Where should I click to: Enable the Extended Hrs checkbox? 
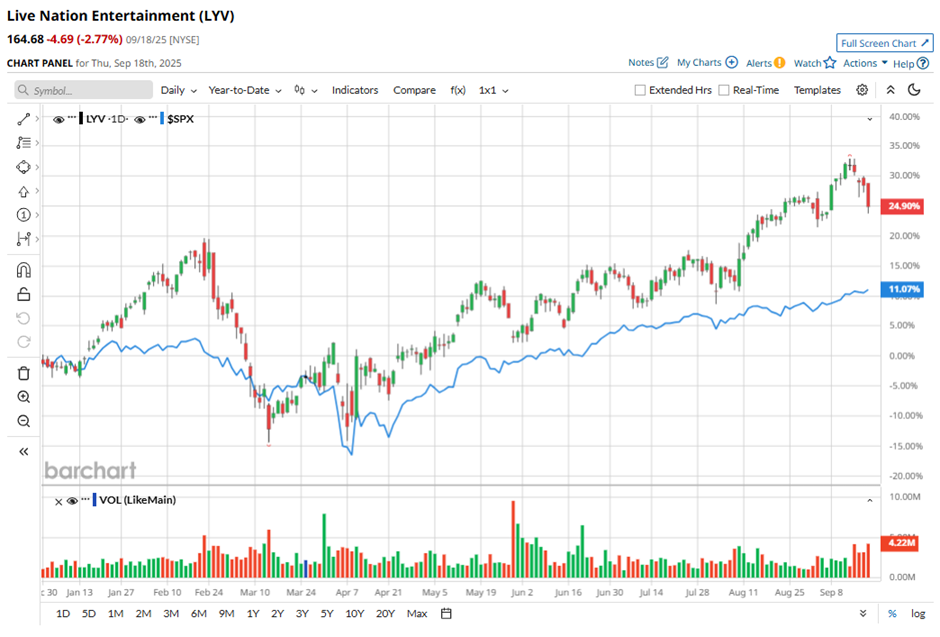click(x=640, y=90)
